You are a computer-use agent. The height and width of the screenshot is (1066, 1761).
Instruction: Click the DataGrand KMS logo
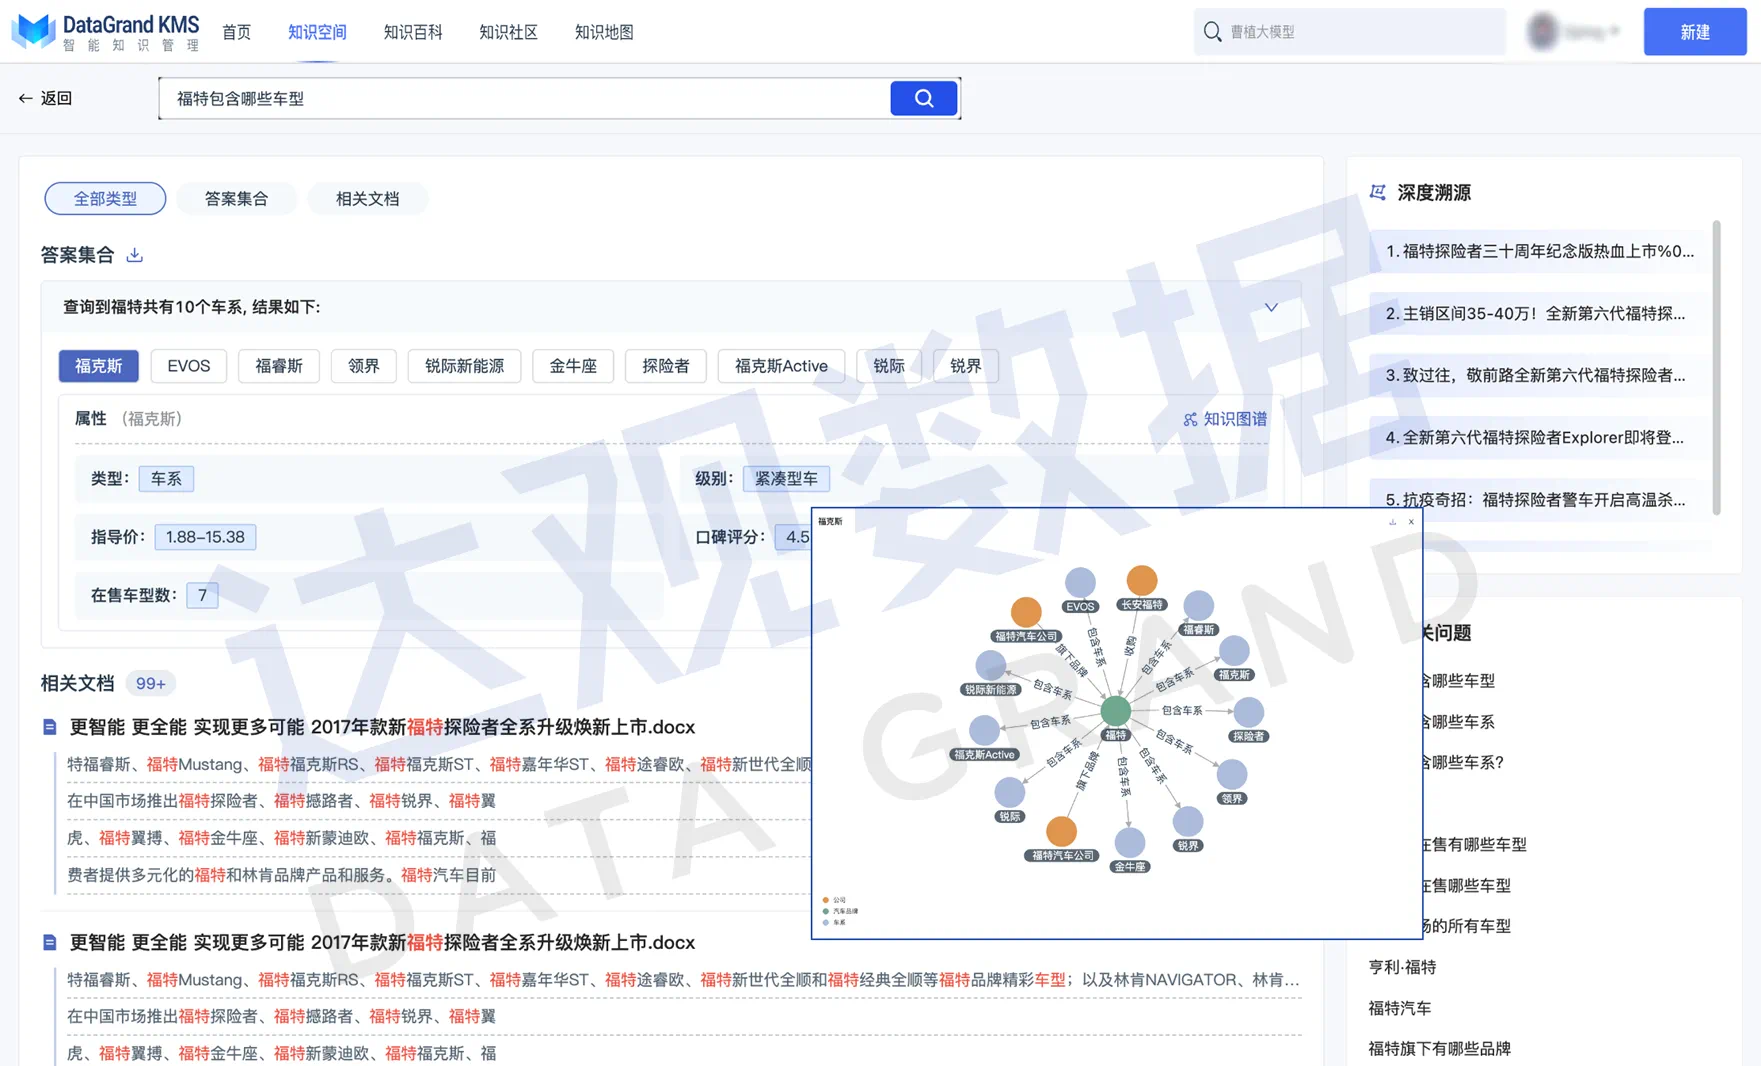point(105,32)
